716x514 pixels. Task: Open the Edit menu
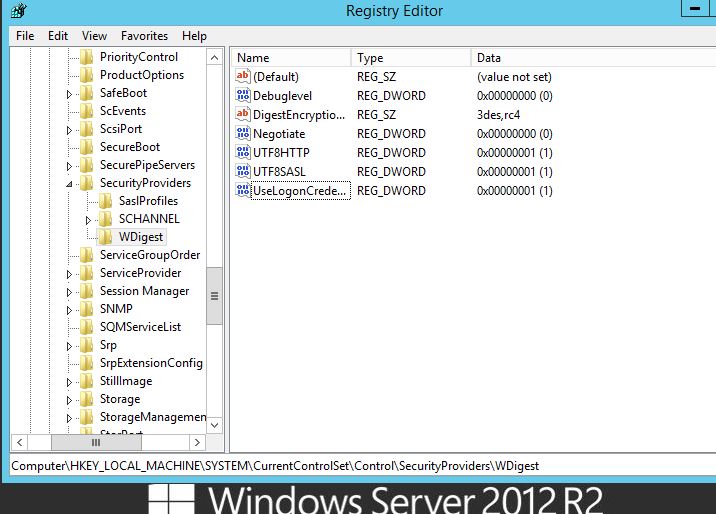pos(58,36)
